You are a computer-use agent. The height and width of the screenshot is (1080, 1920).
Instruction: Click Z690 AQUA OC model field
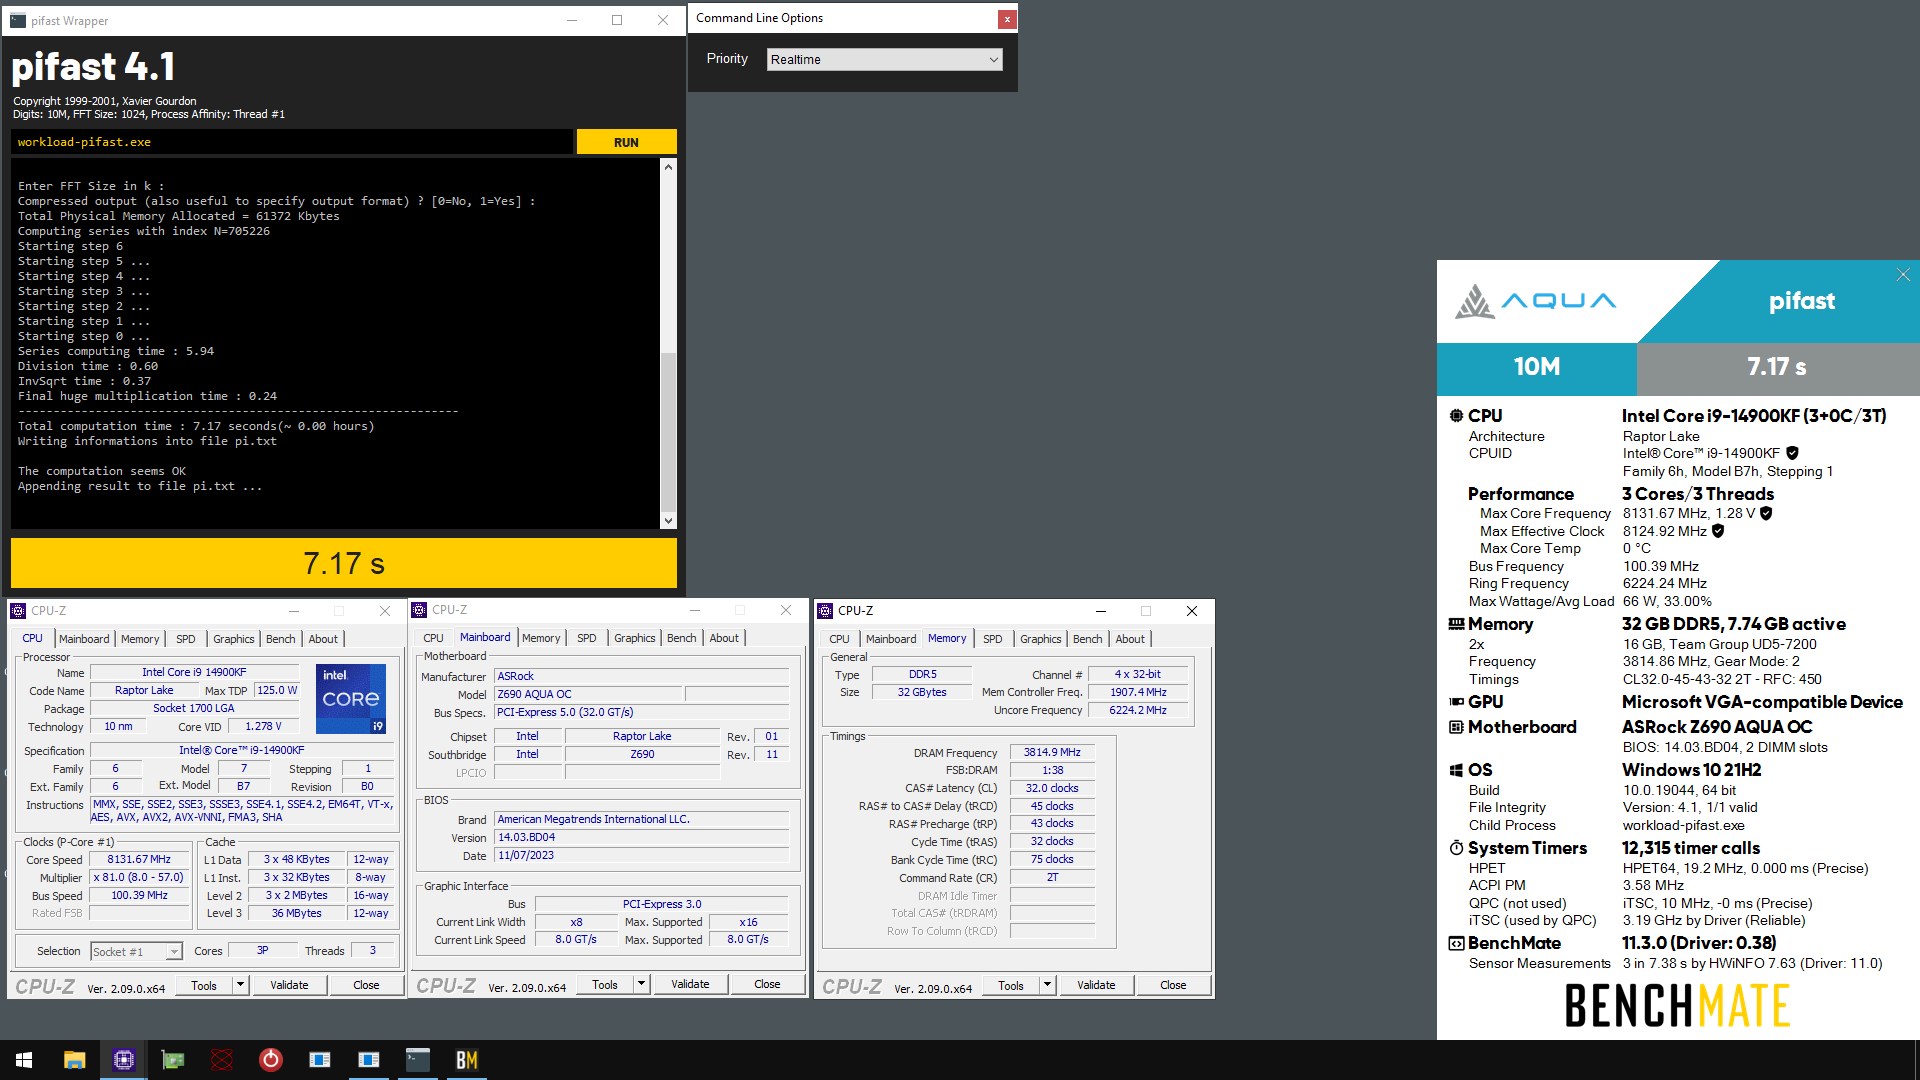point(588,694)
